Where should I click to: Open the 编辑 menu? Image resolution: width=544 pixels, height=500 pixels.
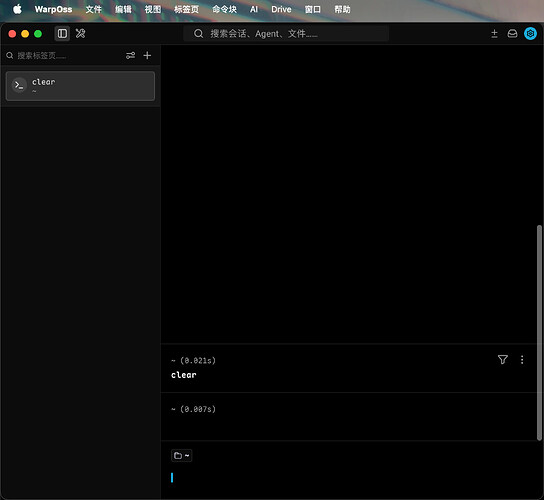click(x=123, y=9)
